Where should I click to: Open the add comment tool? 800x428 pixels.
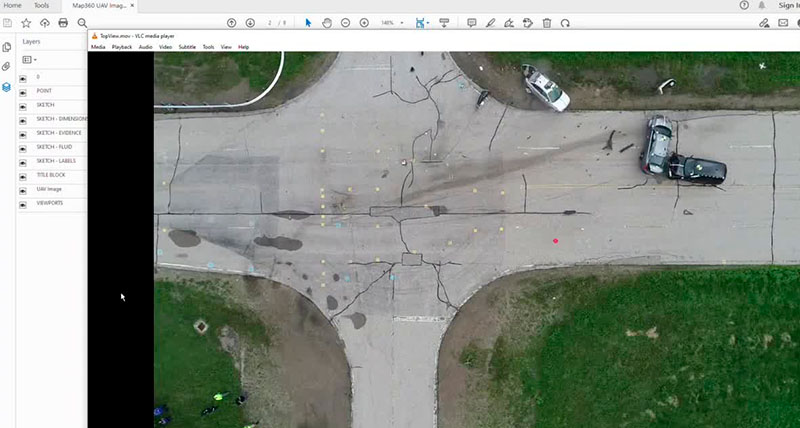coord(472,22)
